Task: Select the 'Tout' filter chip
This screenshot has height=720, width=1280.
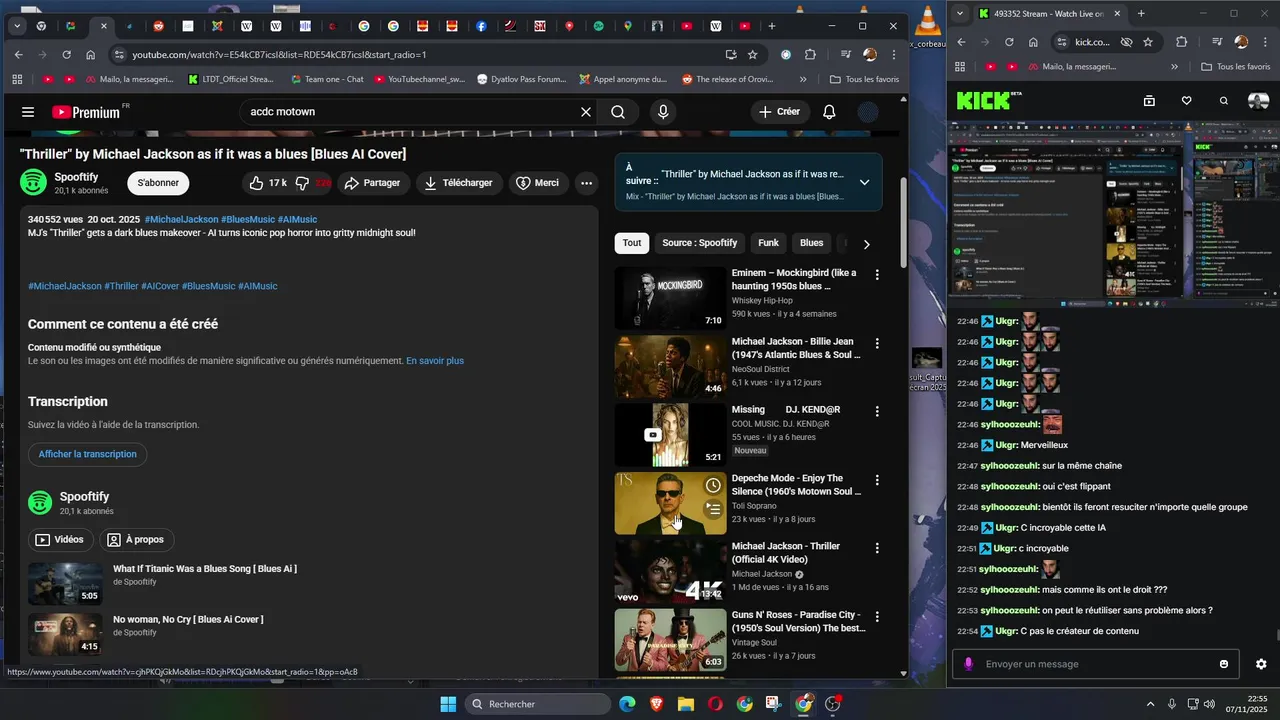Action: pyautogui.click(x=632, y=243)
